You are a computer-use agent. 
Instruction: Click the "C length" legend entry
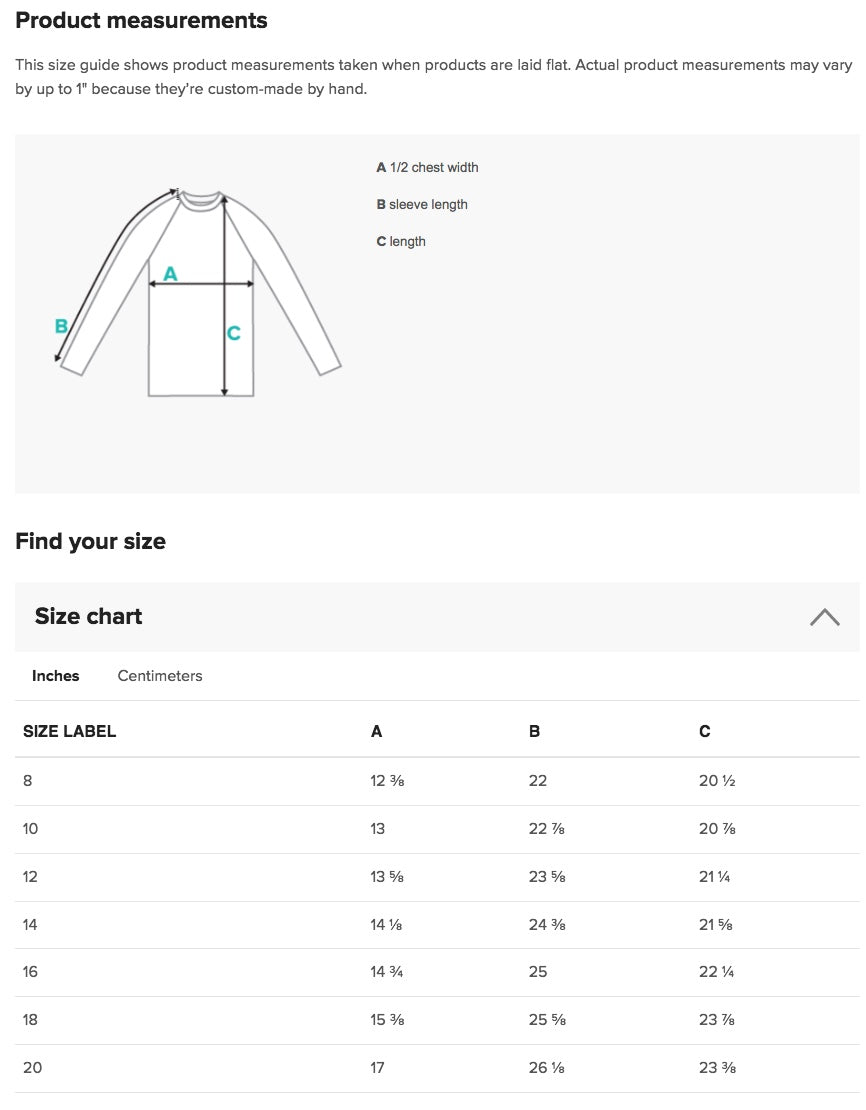pyautogui.click(x=401, y=242)
